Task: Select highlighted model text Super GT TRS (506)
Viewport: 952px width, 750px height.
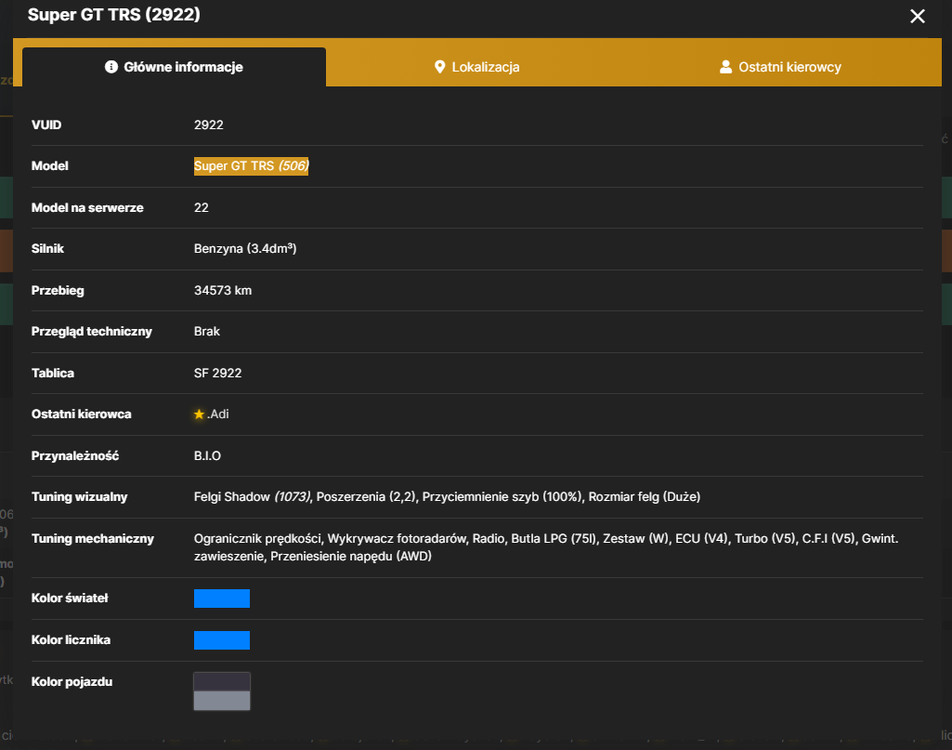Action: click(251, 166)
